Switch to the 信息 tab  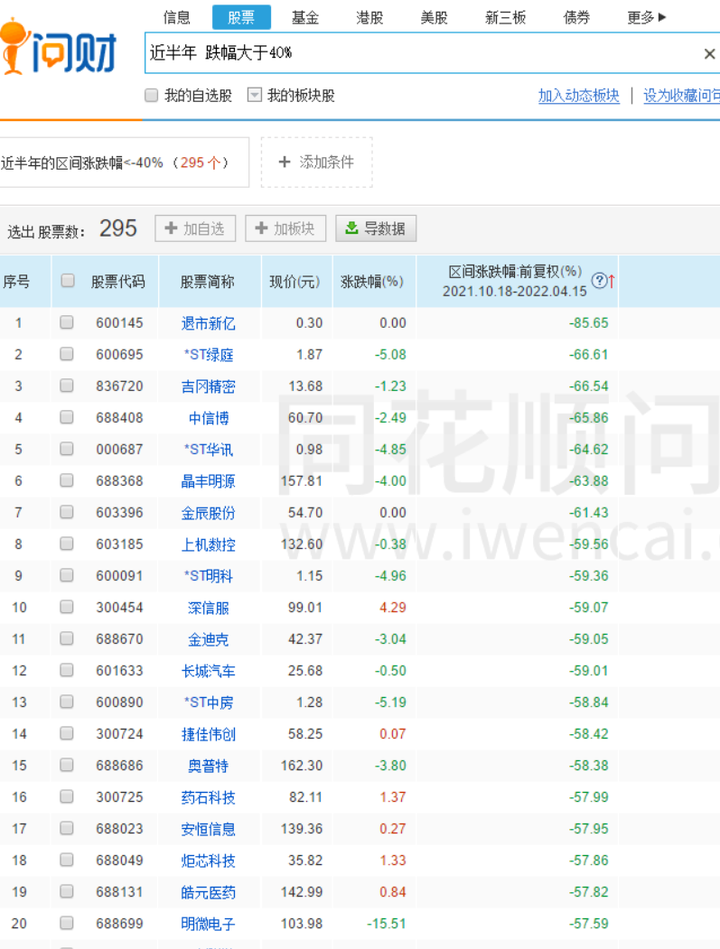pos(177,18)
